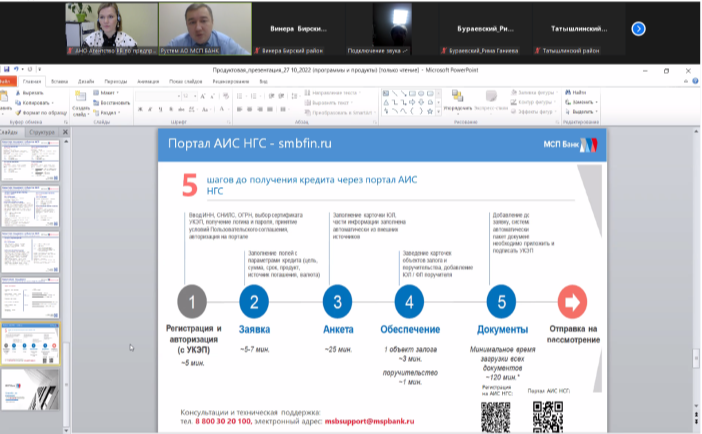This screenshot has width=702, height=434.
Task: Open the Font Color (A) swatch
Action: 221,109
